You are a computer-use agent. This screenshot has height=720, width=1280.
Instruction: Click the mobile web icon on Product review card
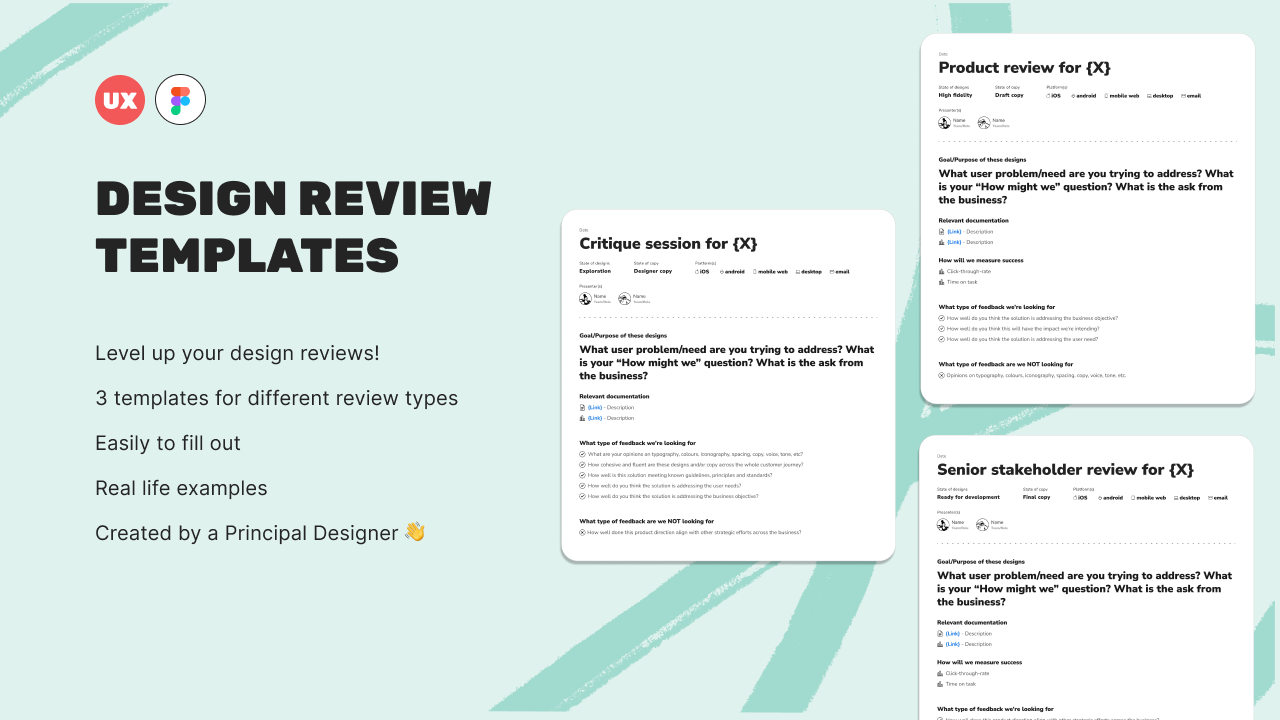pos(1106,96)
